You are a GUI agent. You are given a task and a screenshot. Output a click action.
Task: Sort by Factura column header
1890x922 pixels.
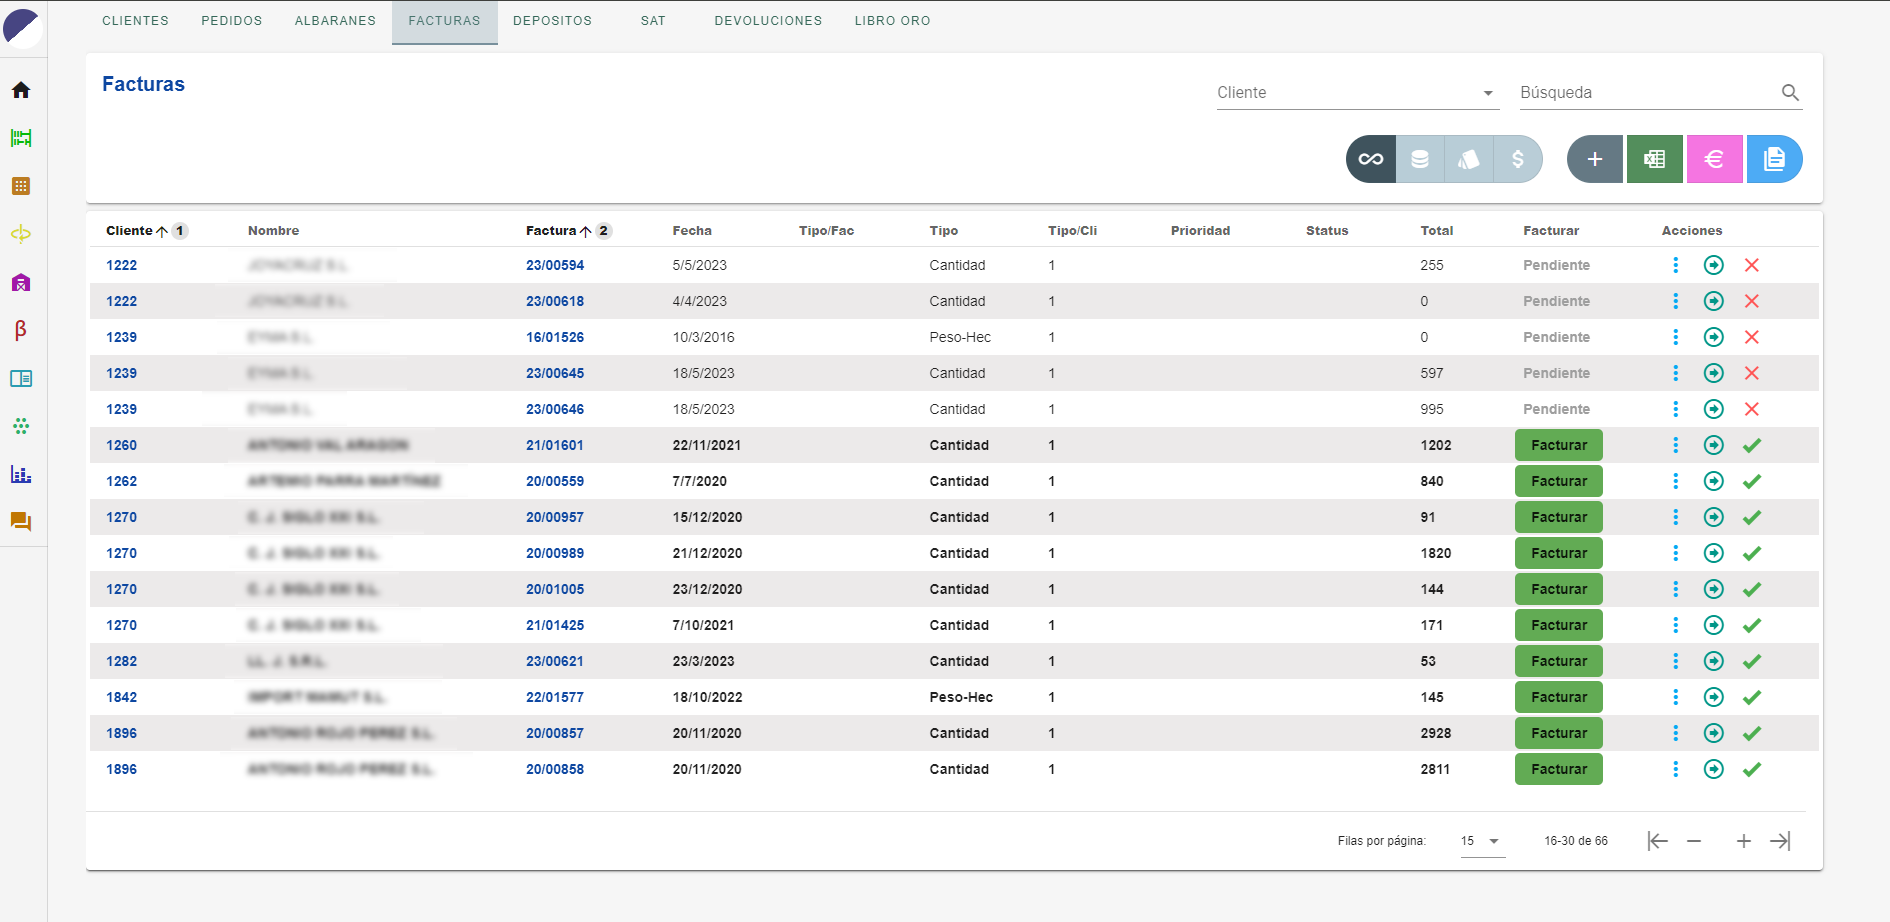pyautogui.click(x=551, y=231)
